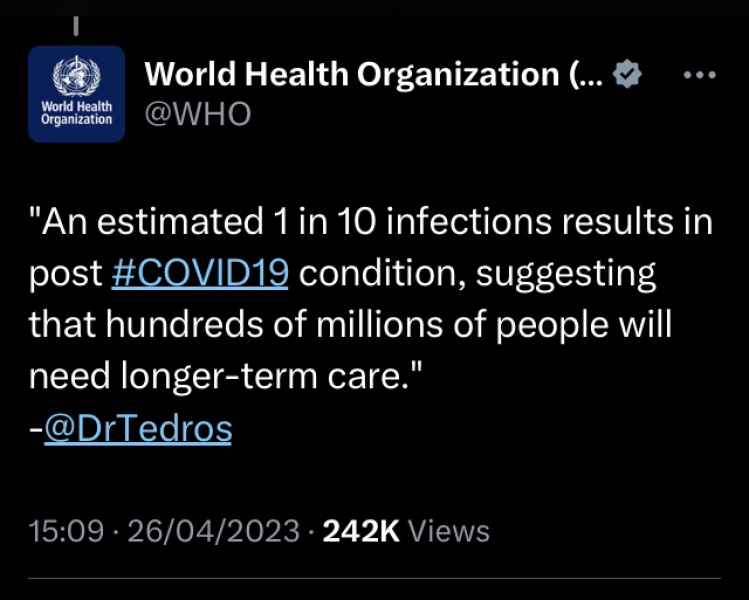Click the Views label

(450, 530)
